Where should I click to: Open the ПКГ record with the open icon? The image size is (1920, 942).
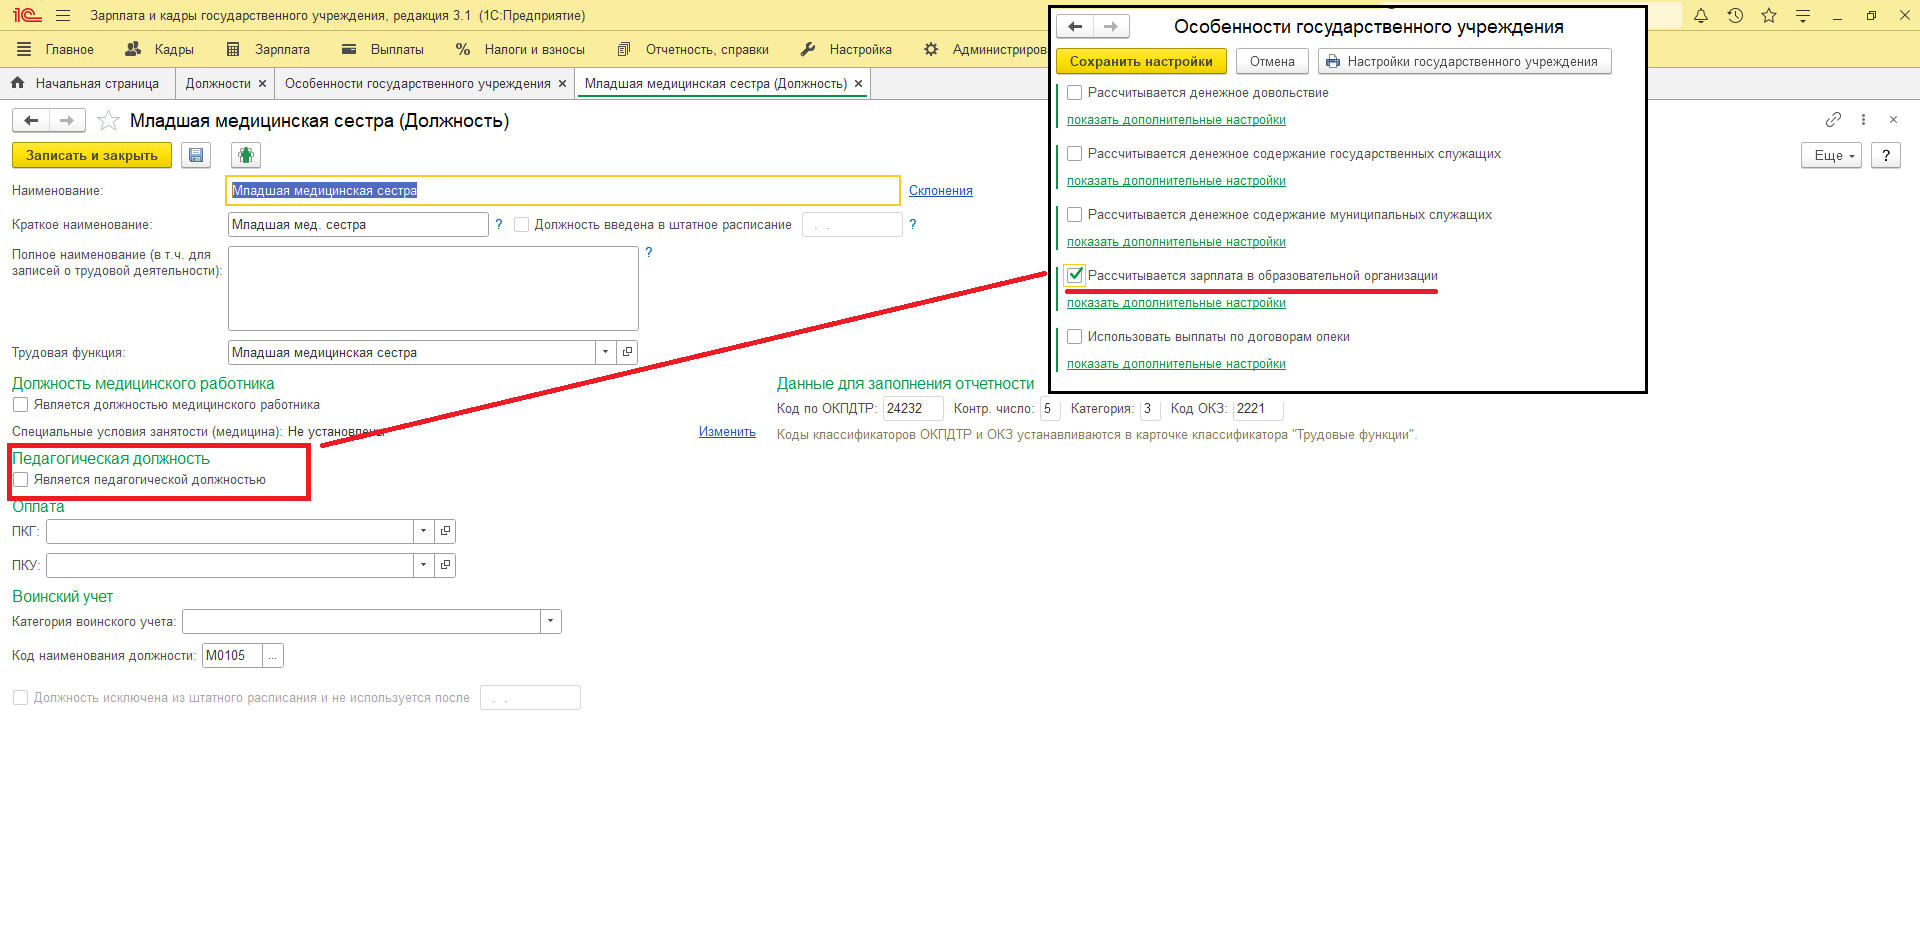click(x=445, y=531)
